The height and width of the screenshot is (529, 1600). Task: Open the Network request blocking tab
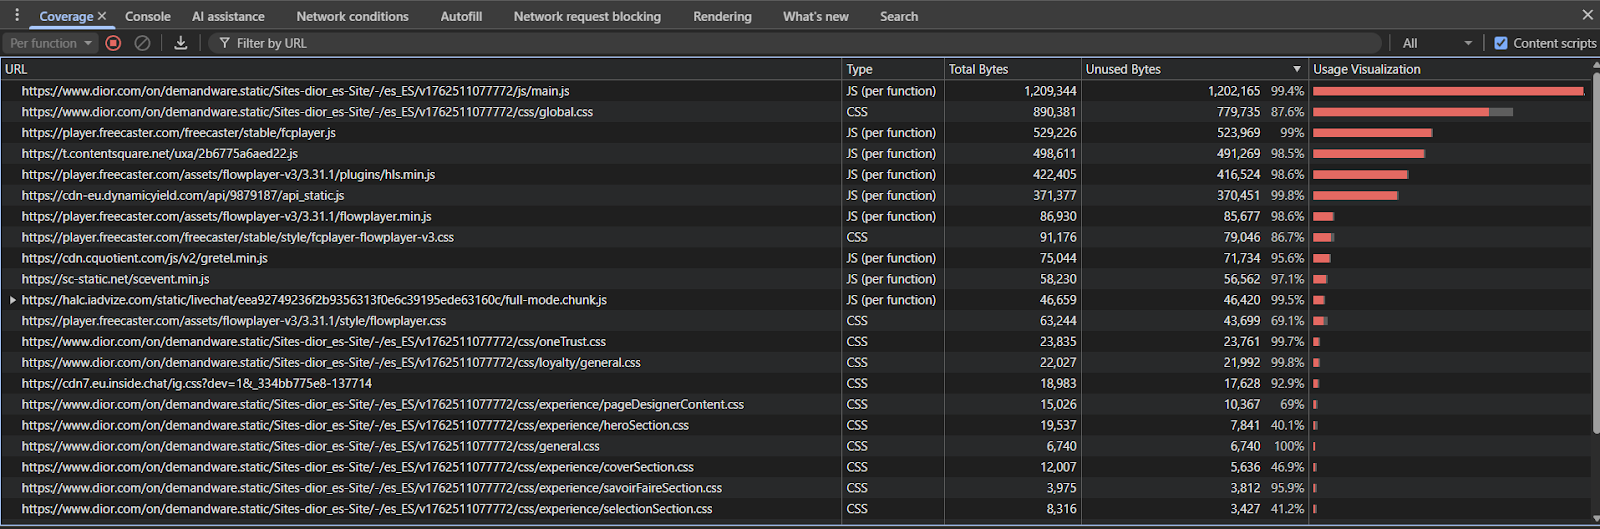coord(587,16)
